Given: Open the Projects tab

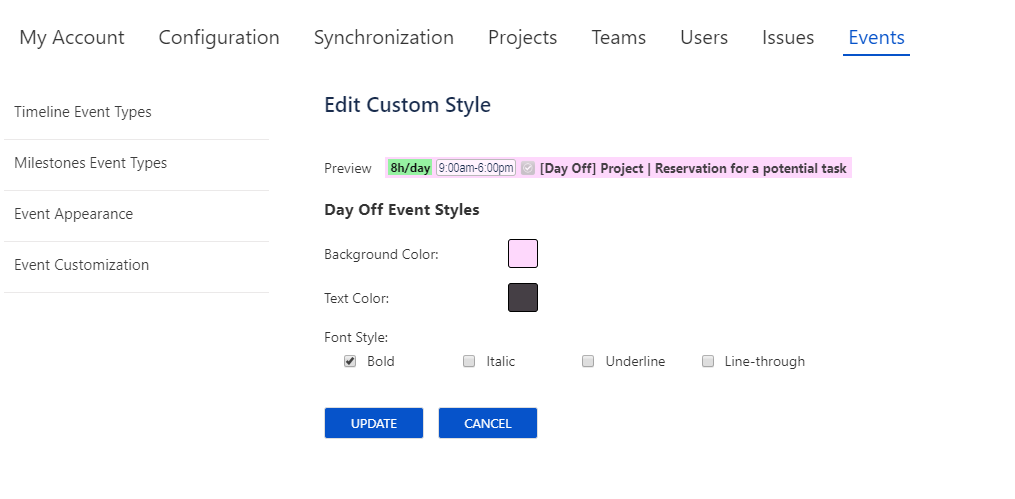Looking at the screenshot, I should (x=522, y=38).
